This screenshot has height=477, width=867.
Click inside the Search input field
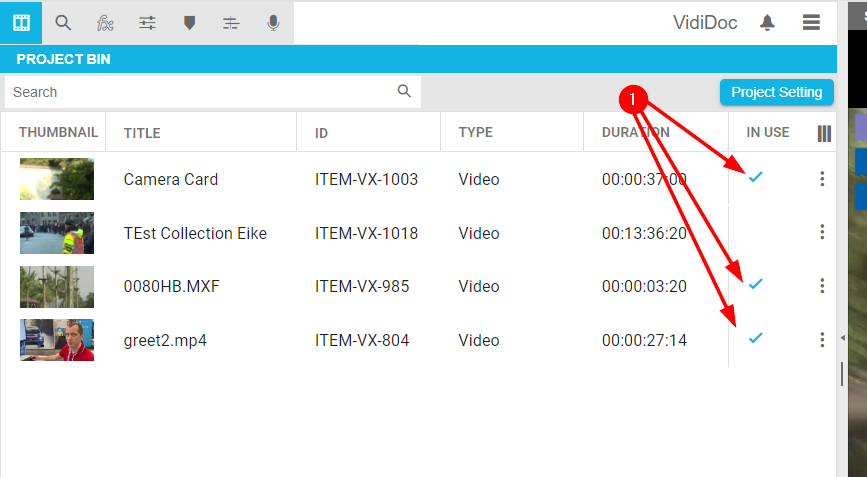pos(200,92)
